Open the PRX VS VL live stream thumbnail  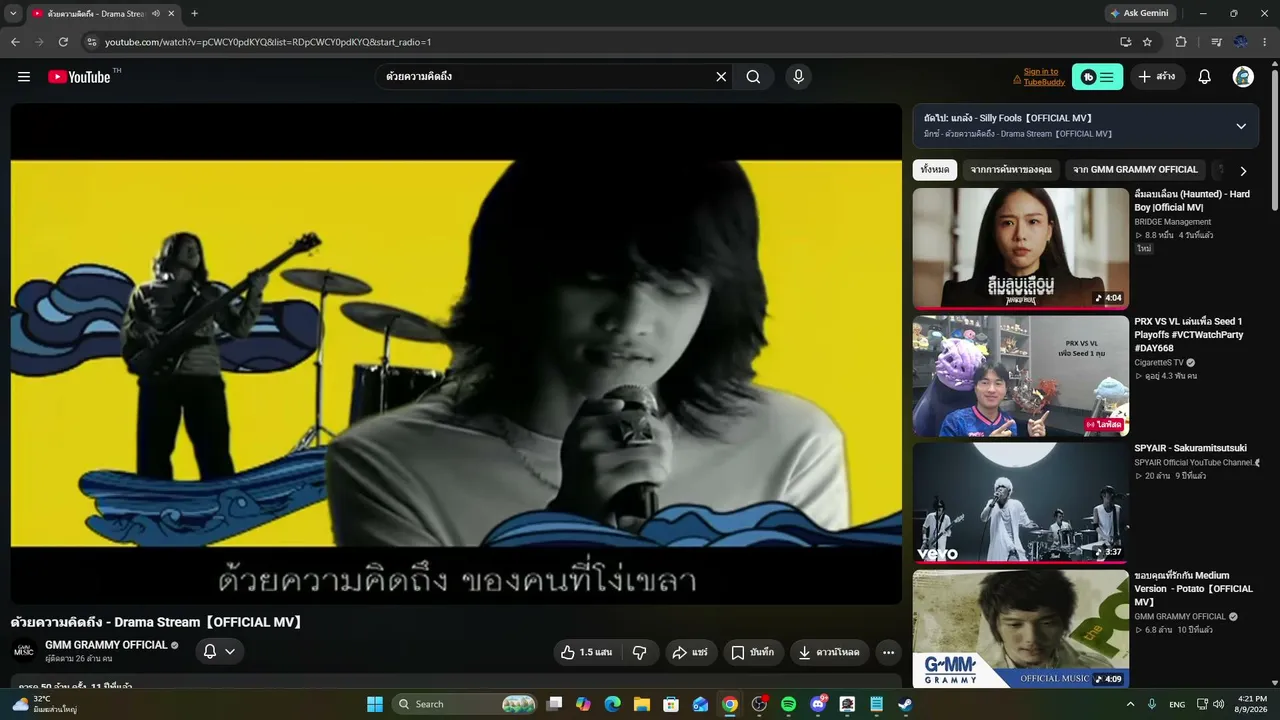pos(1021,376)
